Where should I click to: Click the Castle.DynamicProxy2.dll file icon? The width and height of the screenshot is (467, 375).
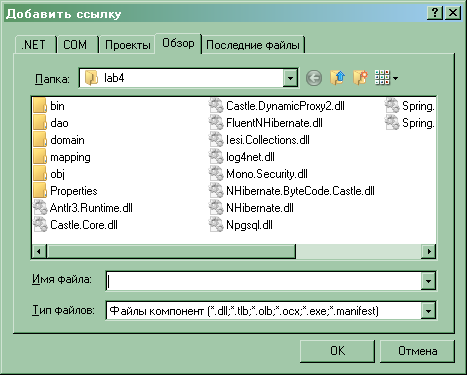[x=216, y=106]
